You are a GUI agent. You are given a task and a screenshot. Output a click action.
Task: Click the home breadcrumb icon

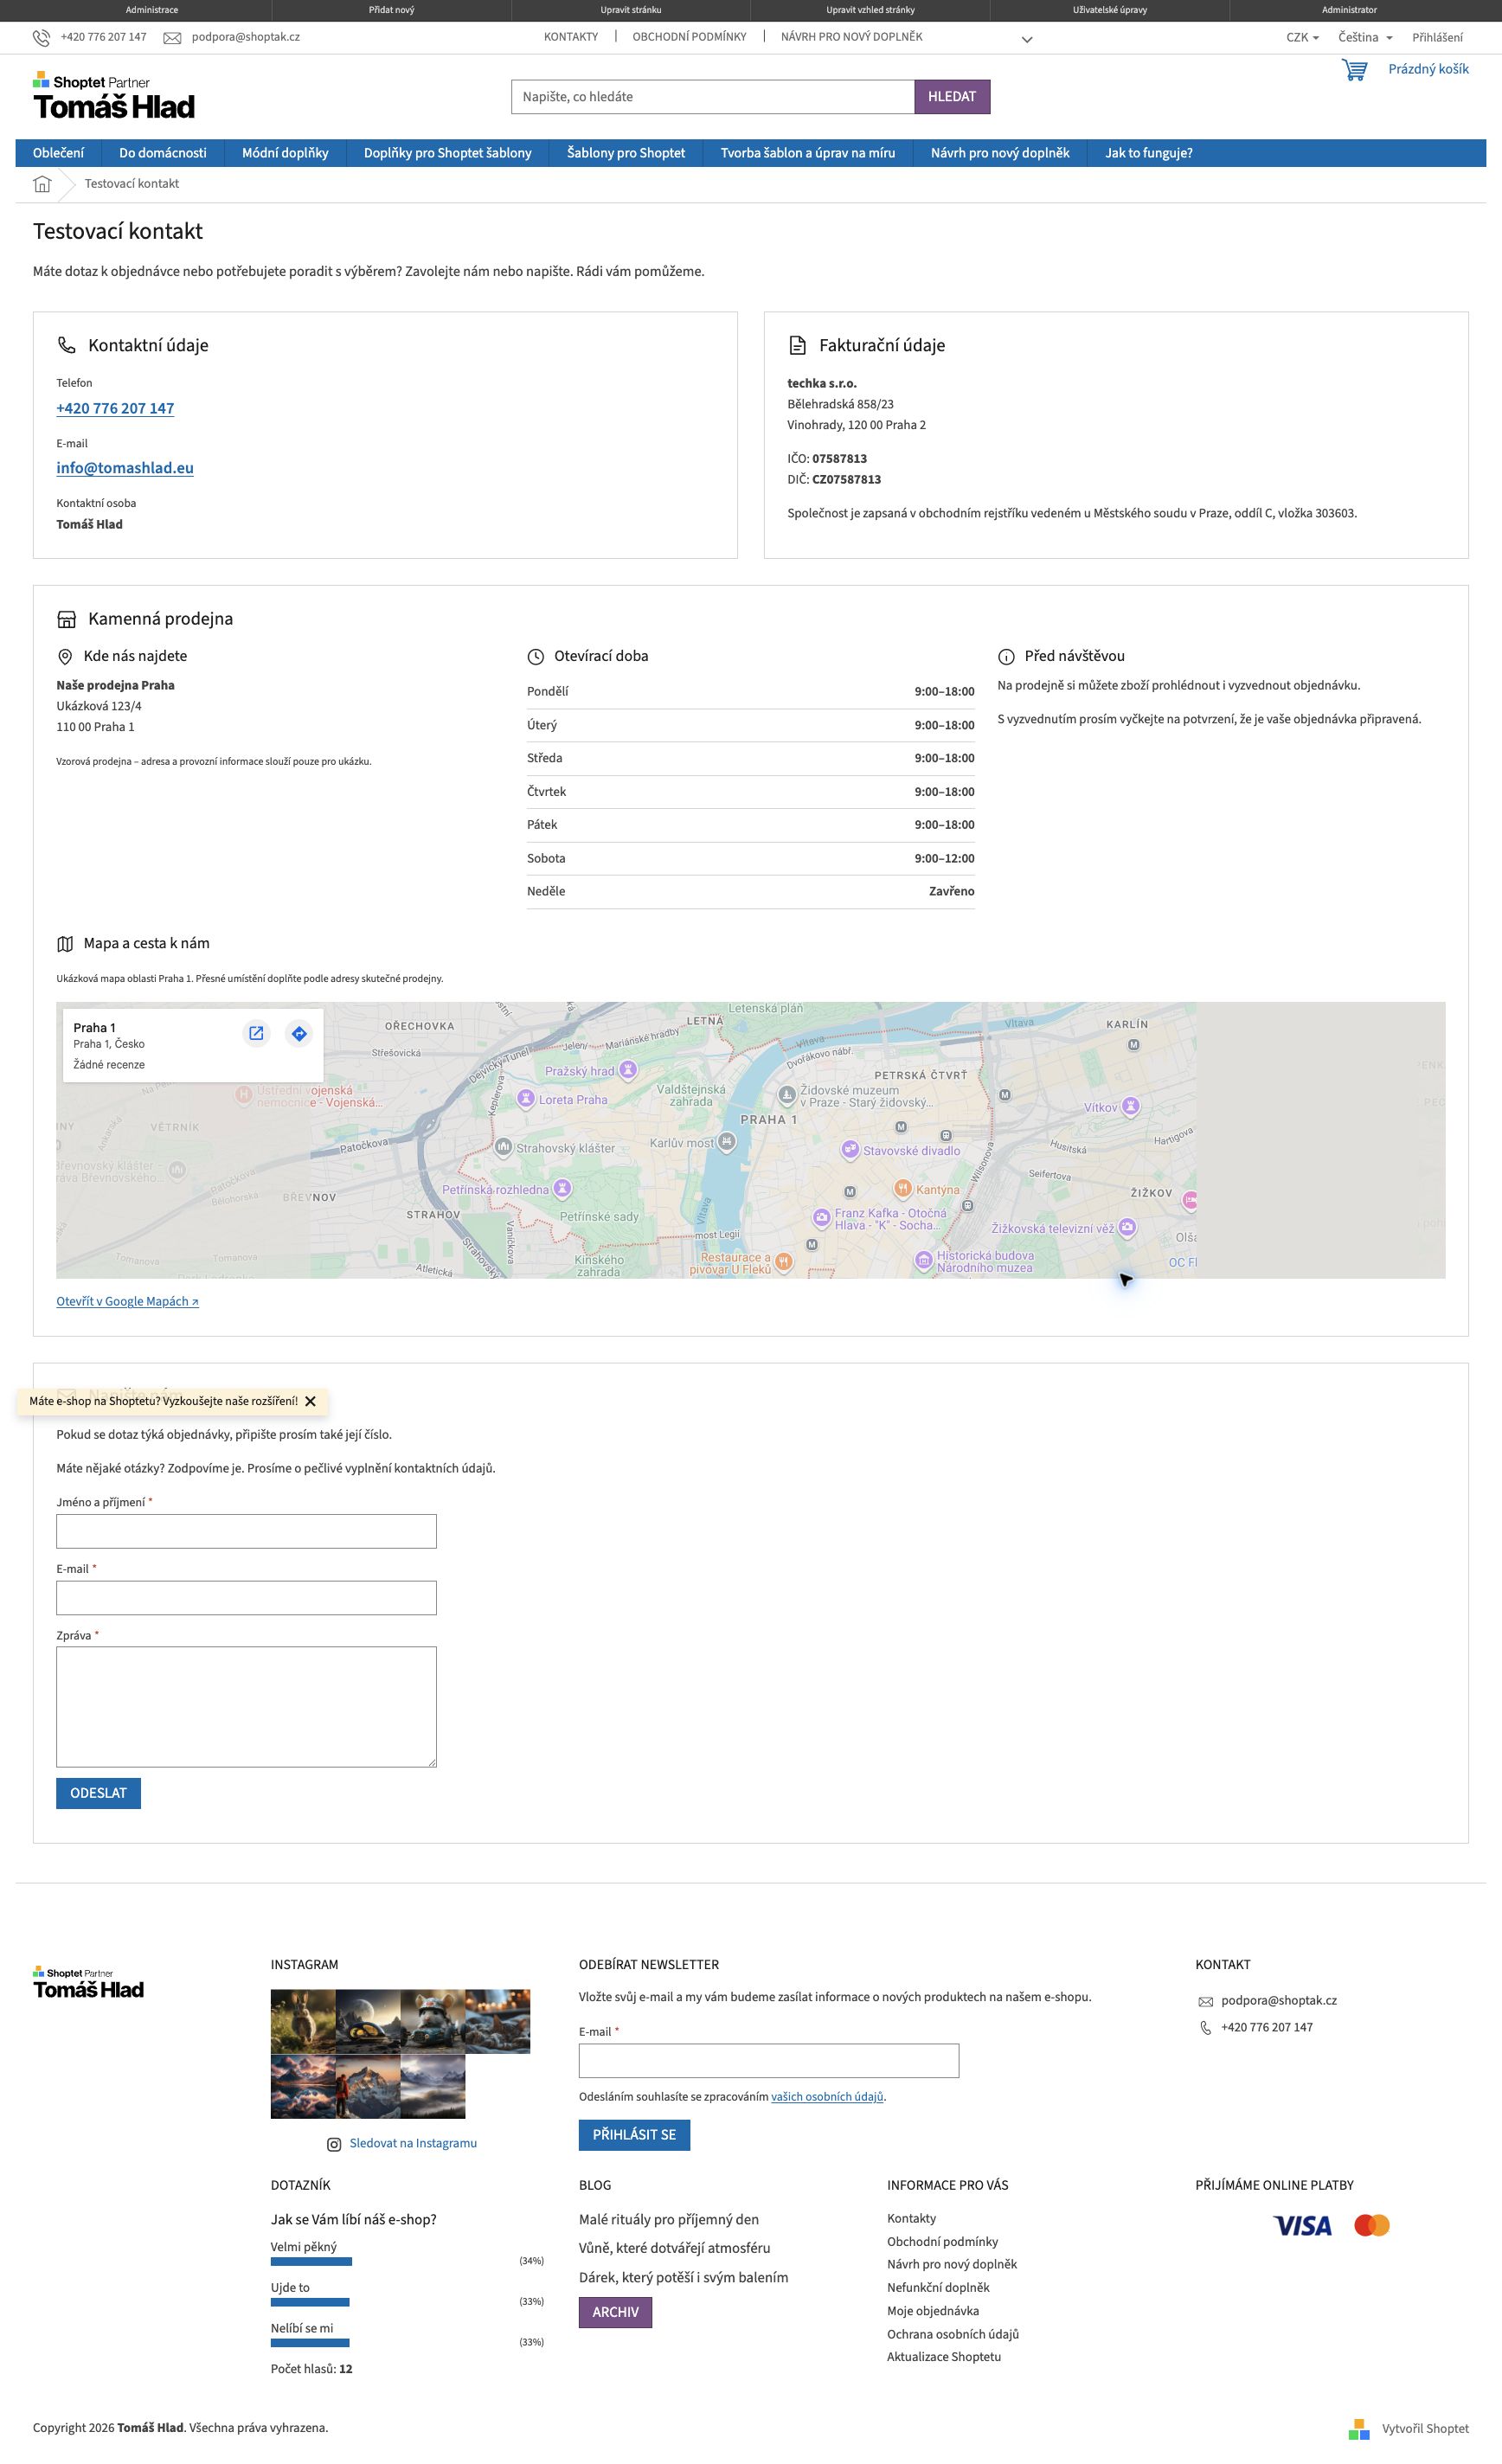pos(42,184)
